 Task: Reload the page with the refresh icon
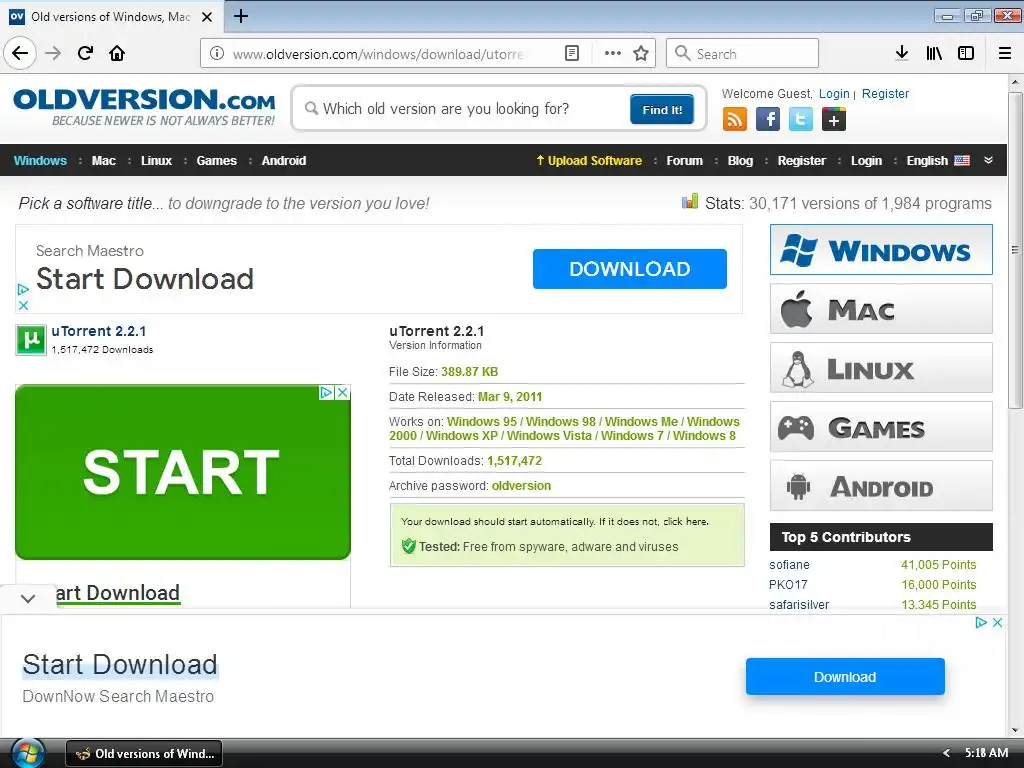click(x=85, y=53)
